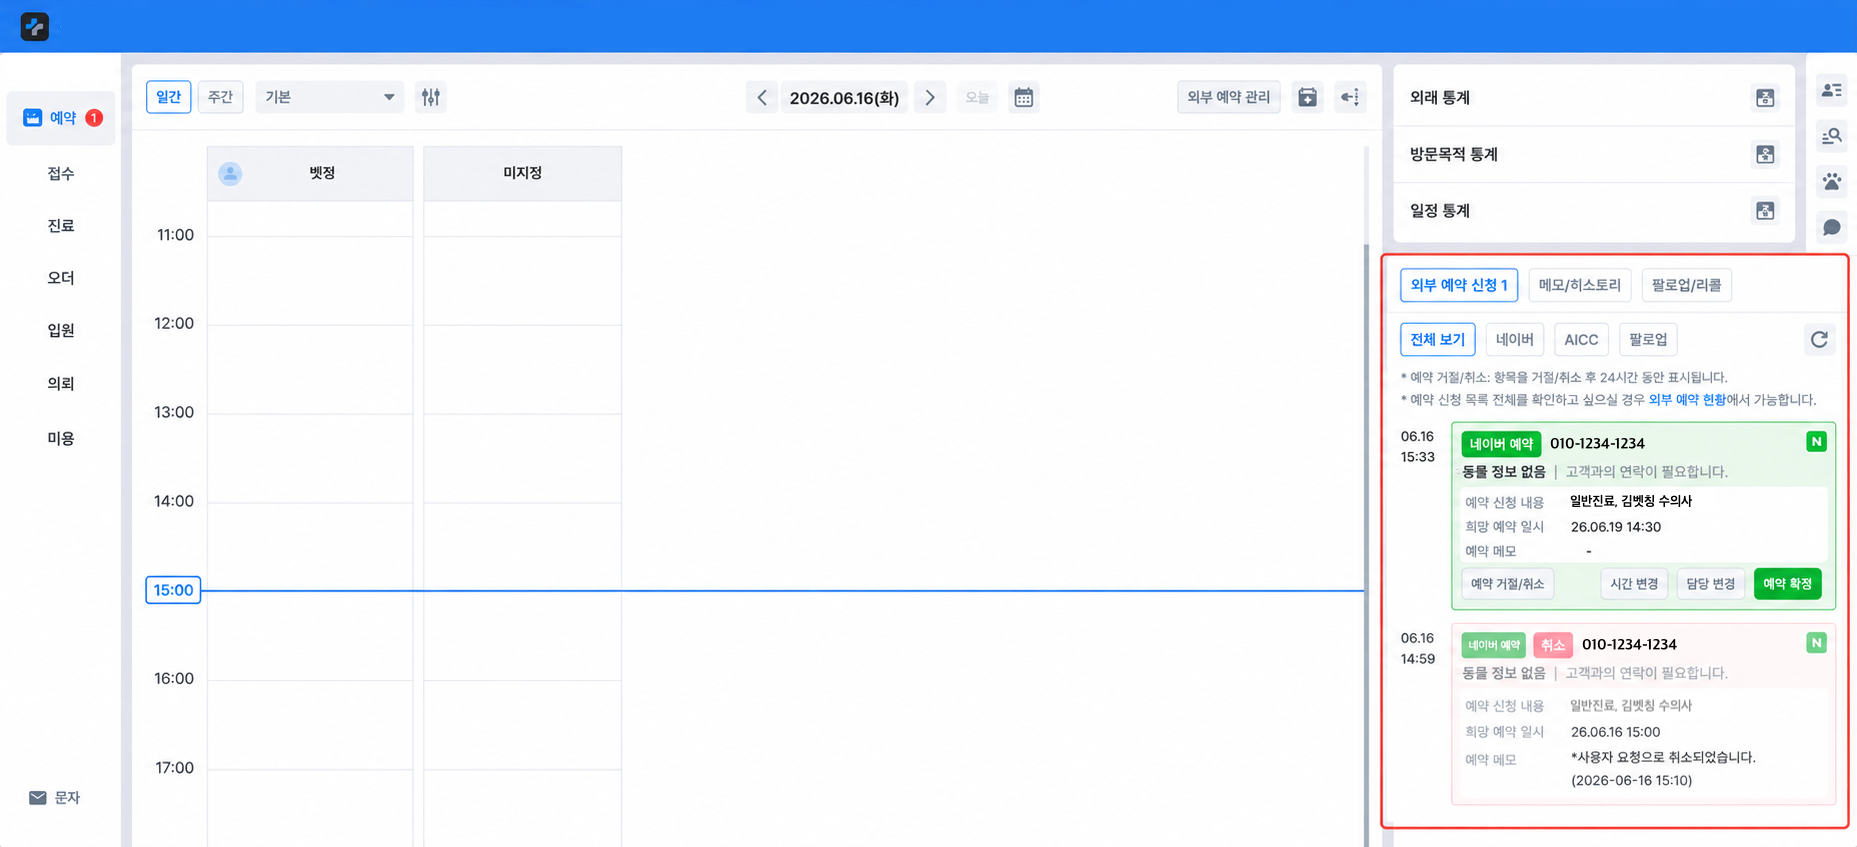The height and width of the screenshot is (847, 1857).
Task: Click desired date 26.06.16 15:00 text
Action: click(1615, 732)
